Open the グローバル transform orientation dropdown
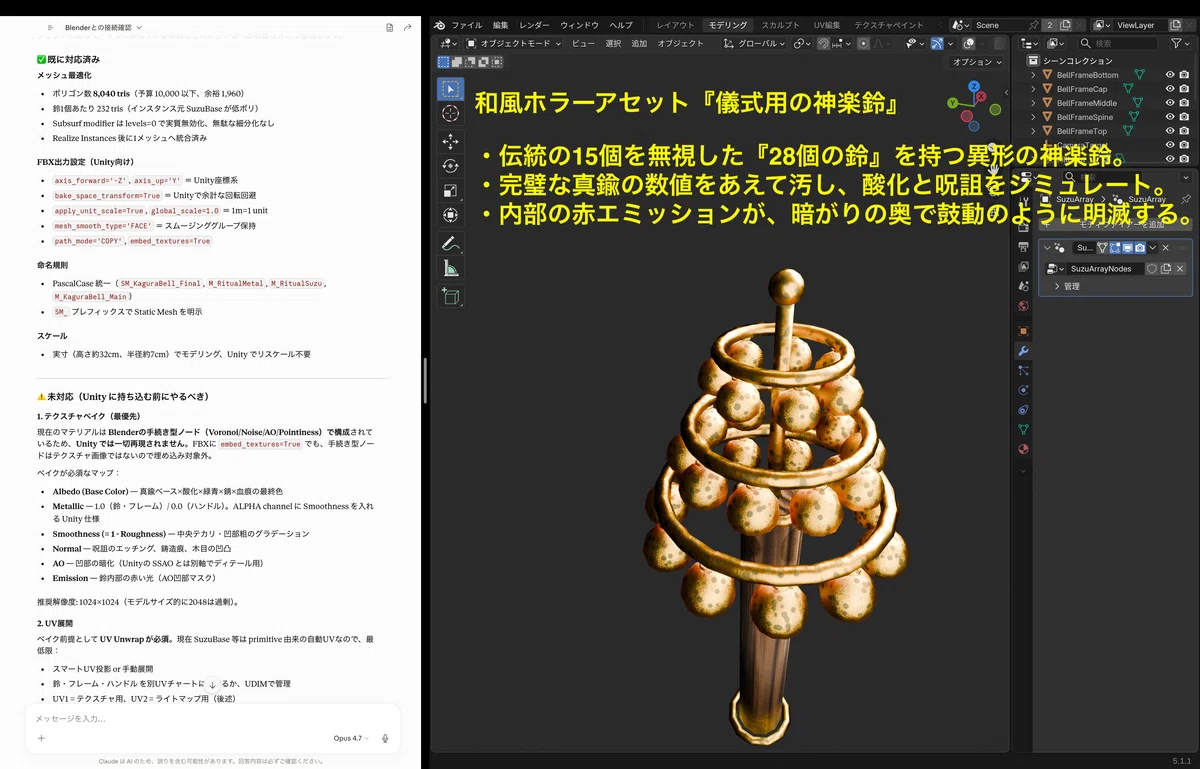Image resolution: width=1200 pixels, height=769 pixels. tap(754, 44)
